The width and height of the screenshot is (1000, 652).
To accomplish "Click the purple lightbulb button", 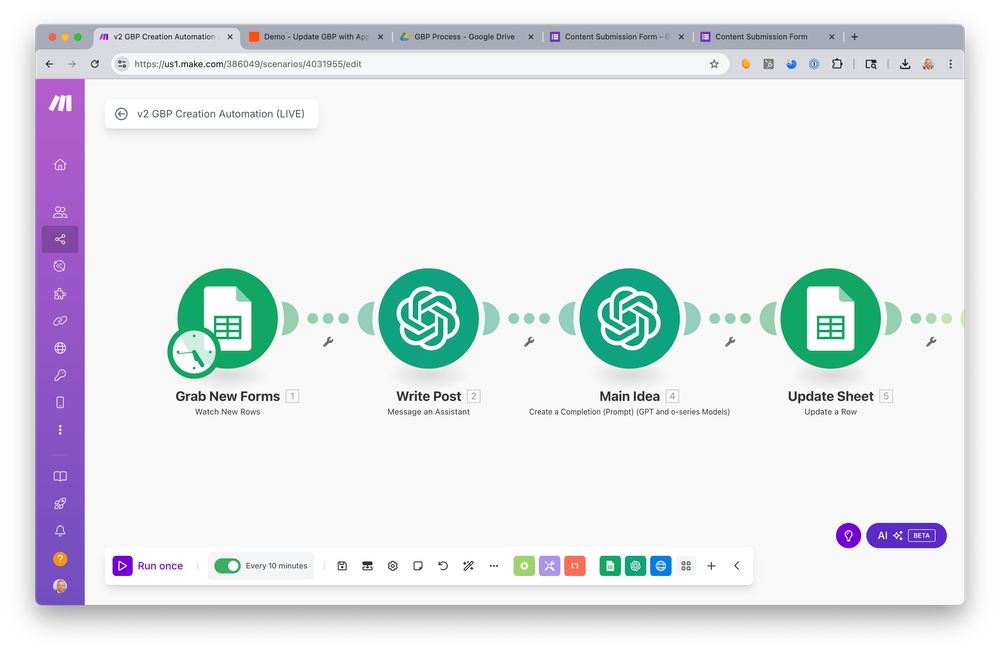I will tap(848, 535).
